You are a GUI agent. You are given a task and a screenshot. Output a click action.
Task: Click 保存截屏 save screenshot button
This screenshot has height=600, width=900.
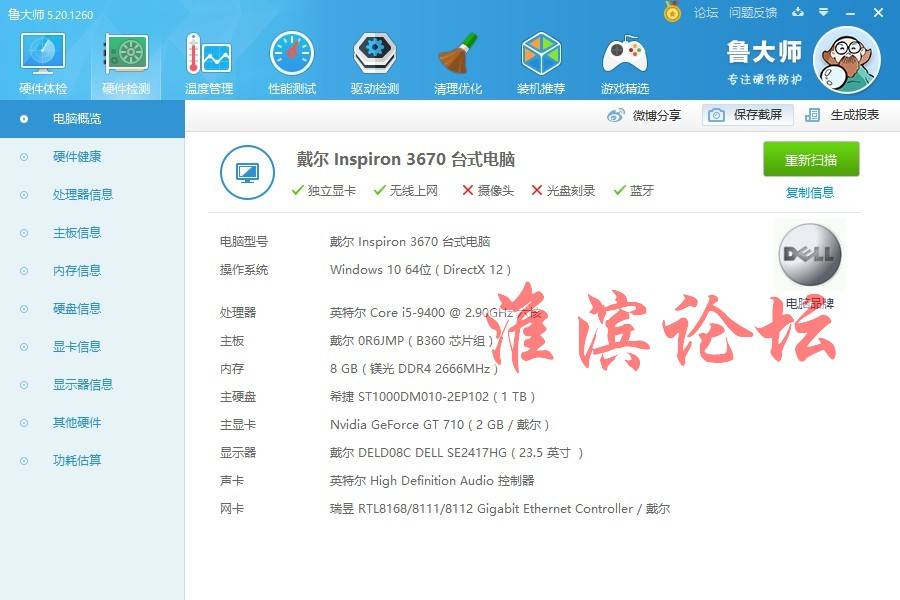(747, 115)
